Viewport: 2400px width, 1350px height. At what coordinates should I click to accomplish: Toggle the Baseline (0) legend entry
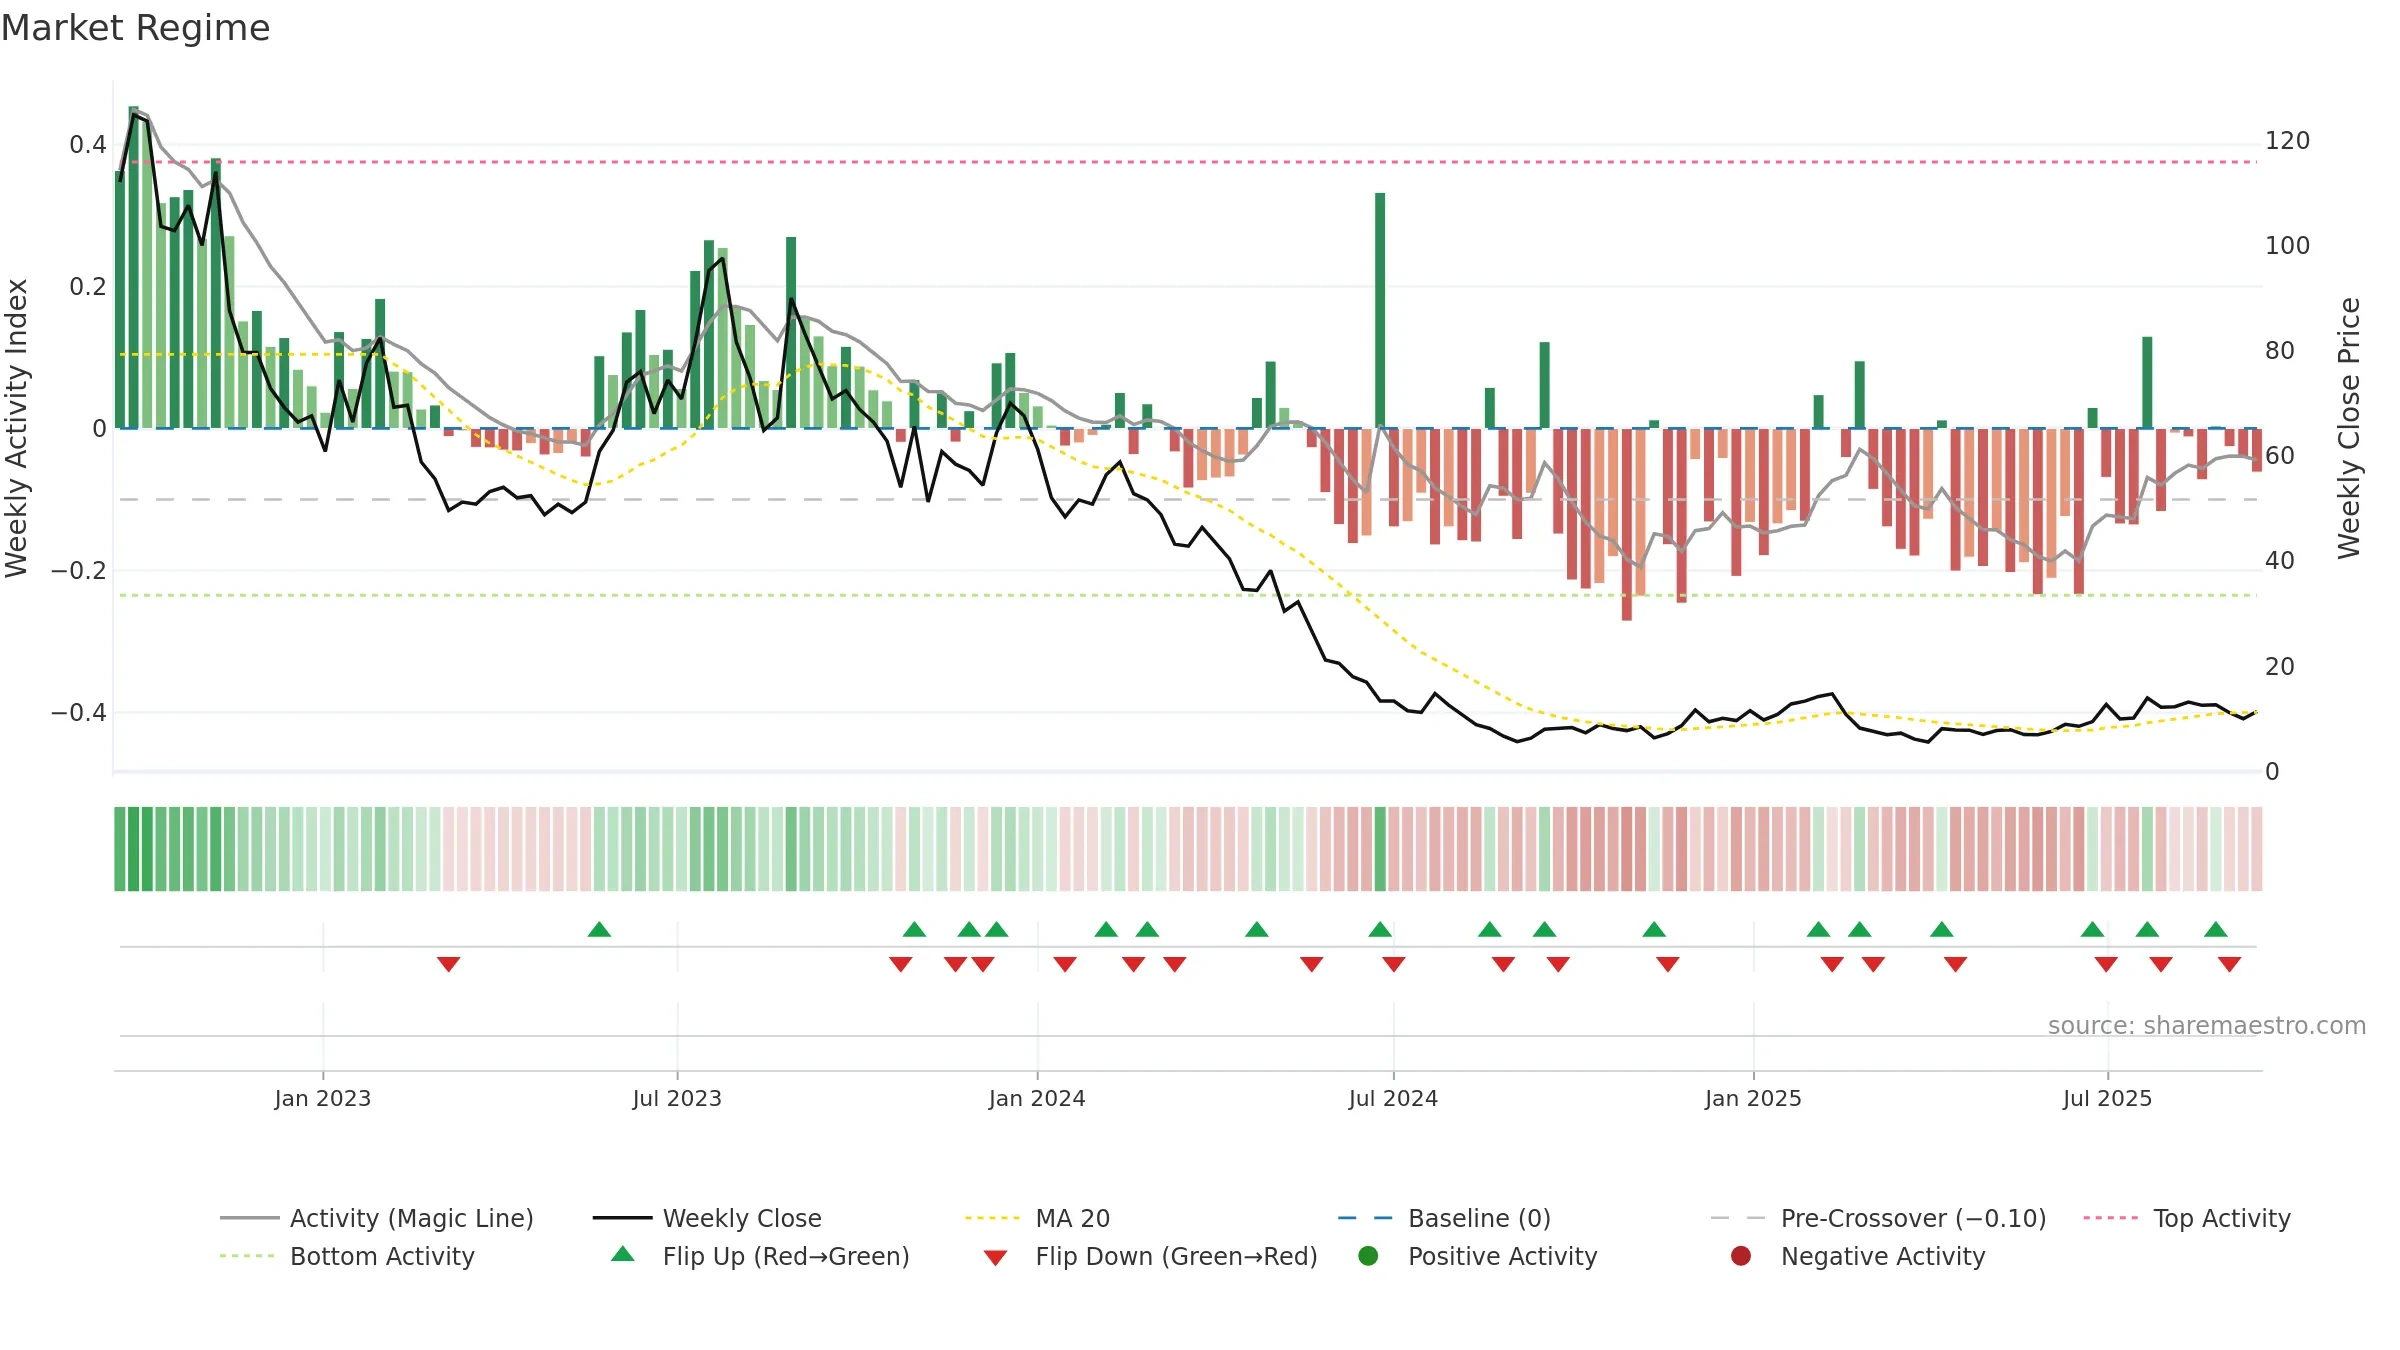[1444, 1218]
